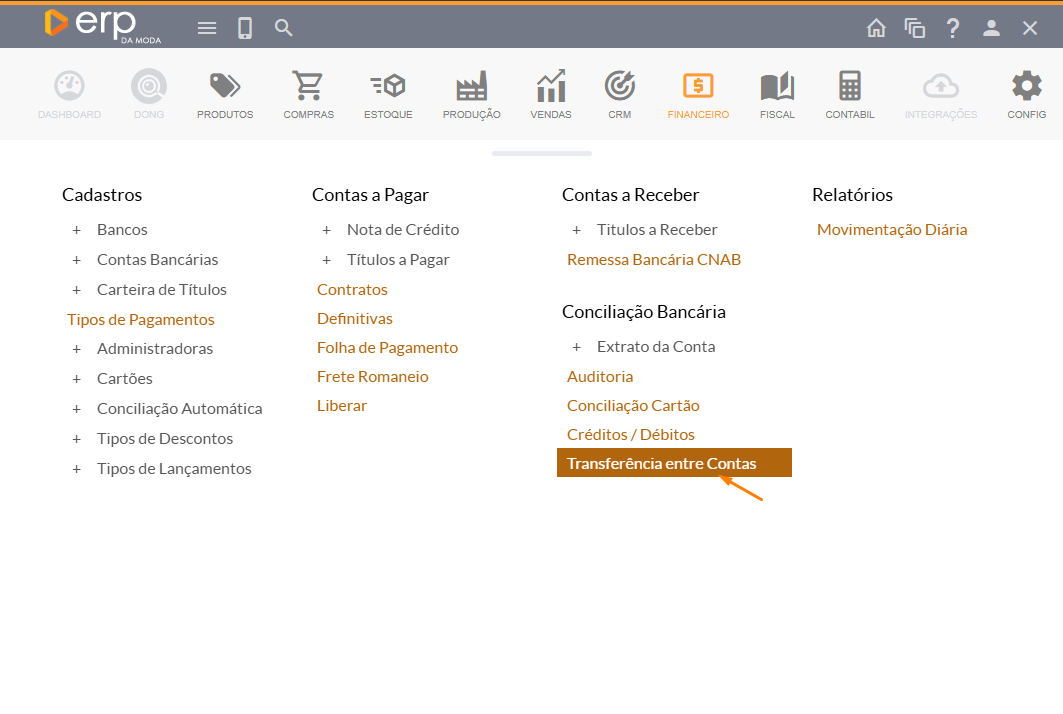This screenshot has height=714, width=1063.
Task: Select the Estoque inventory module icon
Action: [x=388, y=87]
